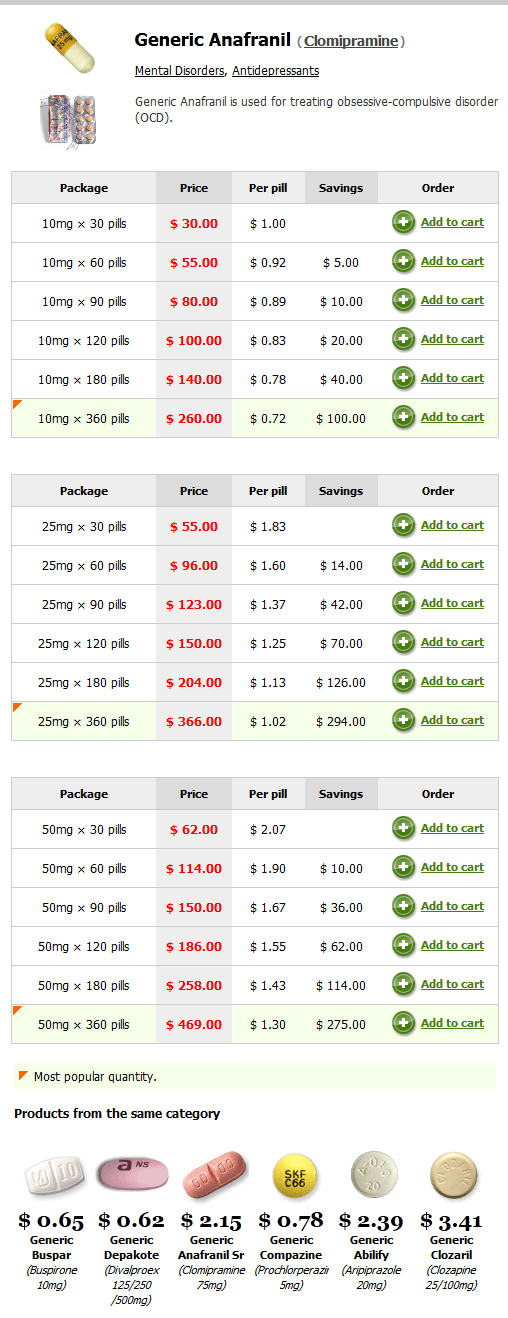
Task: Add 25mg × 120 pills to cart
Action: pyautogui.click(x=452, y=642)
